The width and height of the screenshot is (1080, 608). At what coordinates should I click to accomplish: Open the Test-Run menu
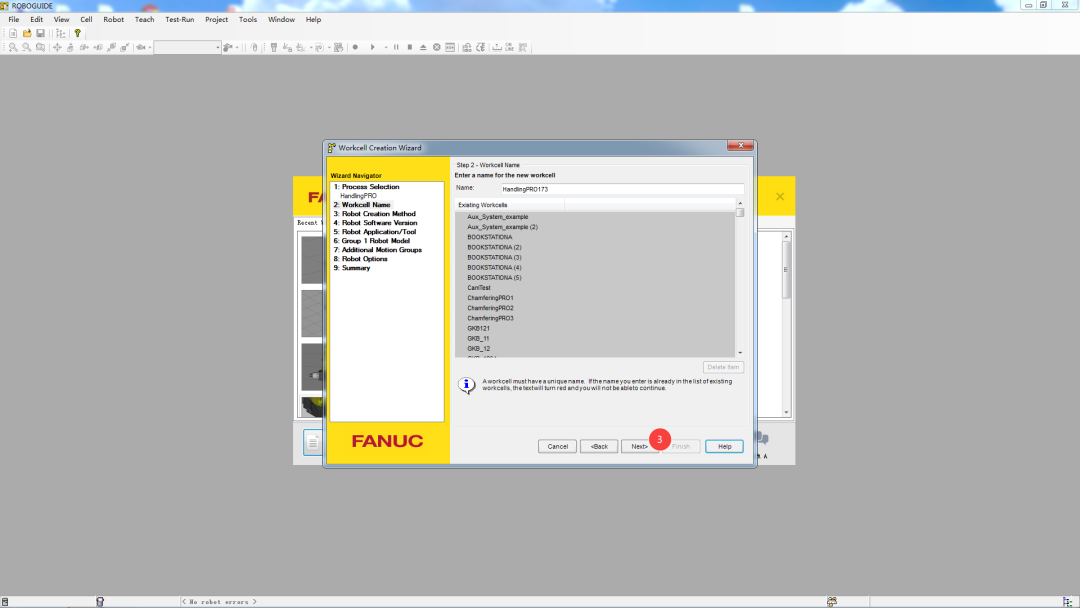pos(180,19)
